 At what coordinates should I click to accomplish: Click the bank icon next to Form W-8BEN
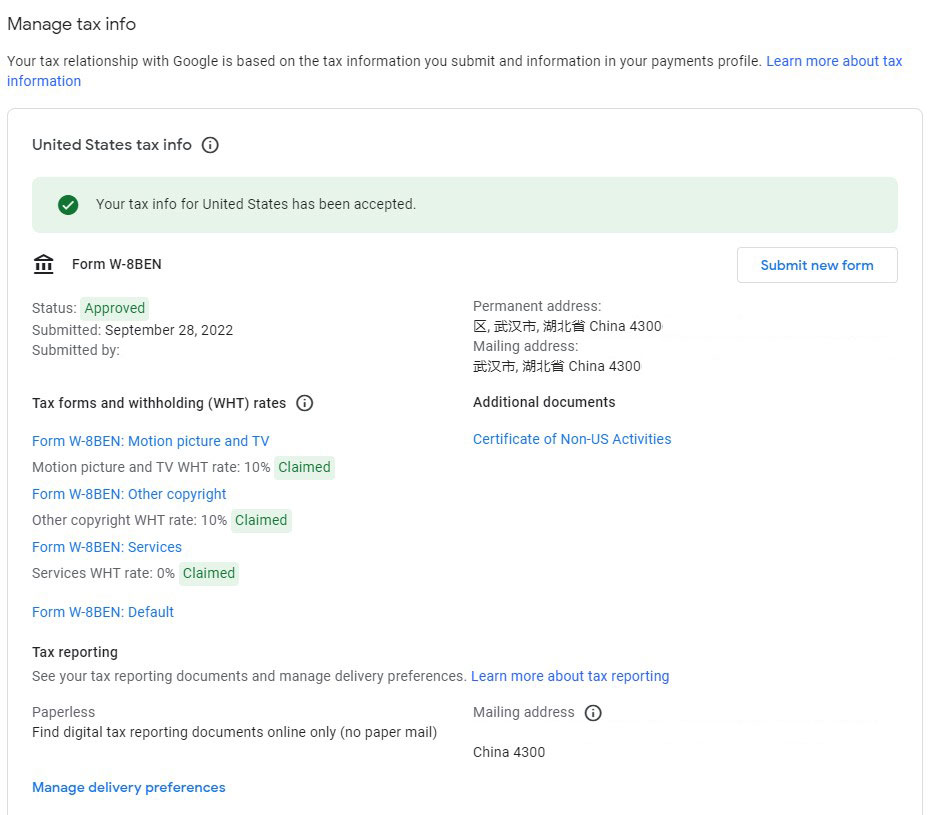[x=44, y=265]
